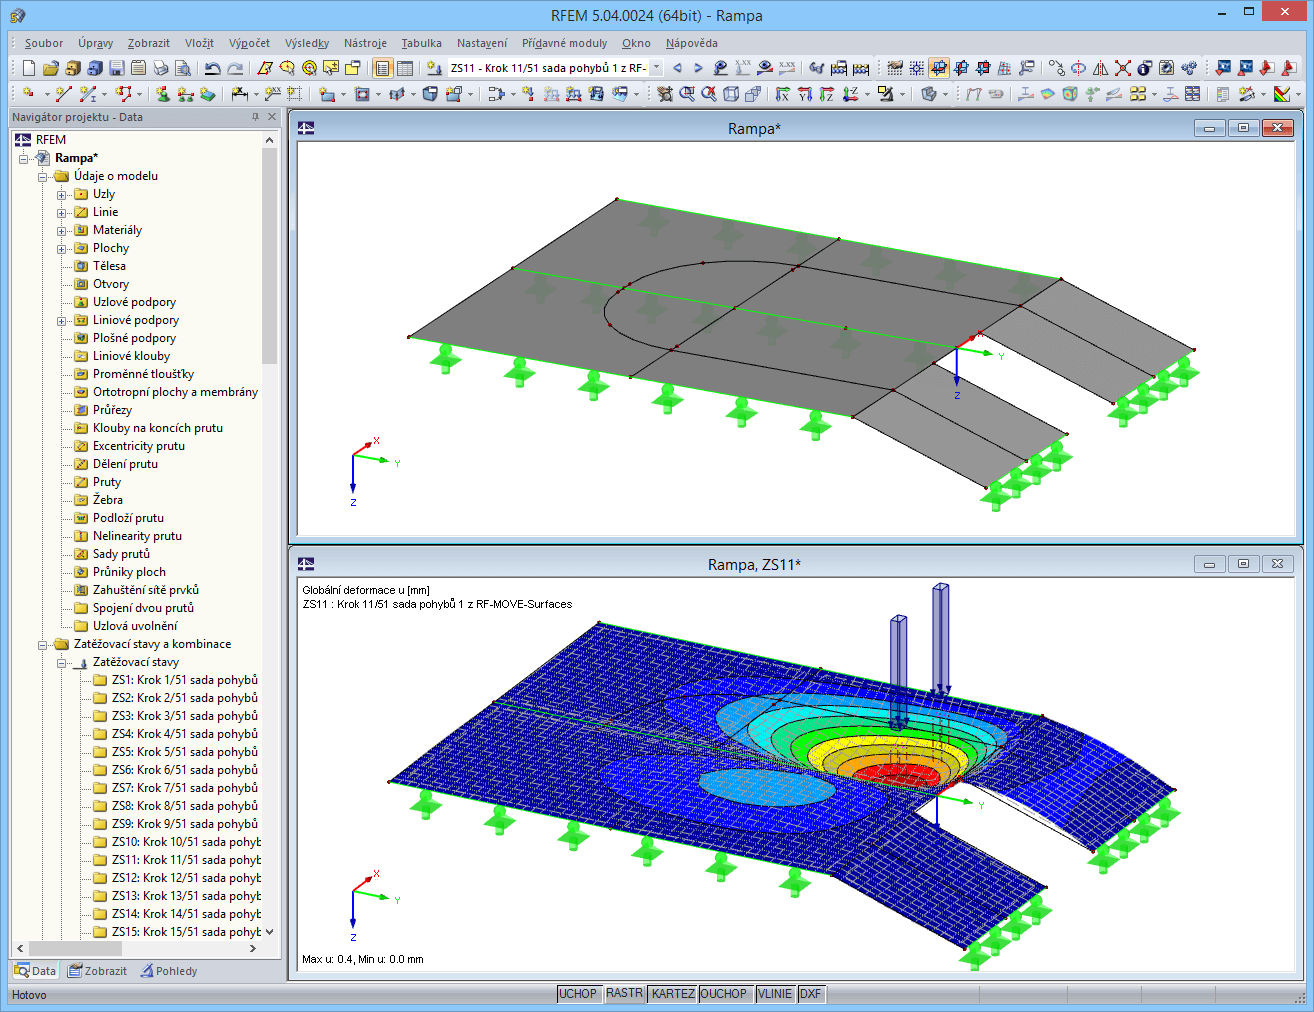Undo the last action
Viewport: 1314px width, 1012px height.
click(212, 68)
